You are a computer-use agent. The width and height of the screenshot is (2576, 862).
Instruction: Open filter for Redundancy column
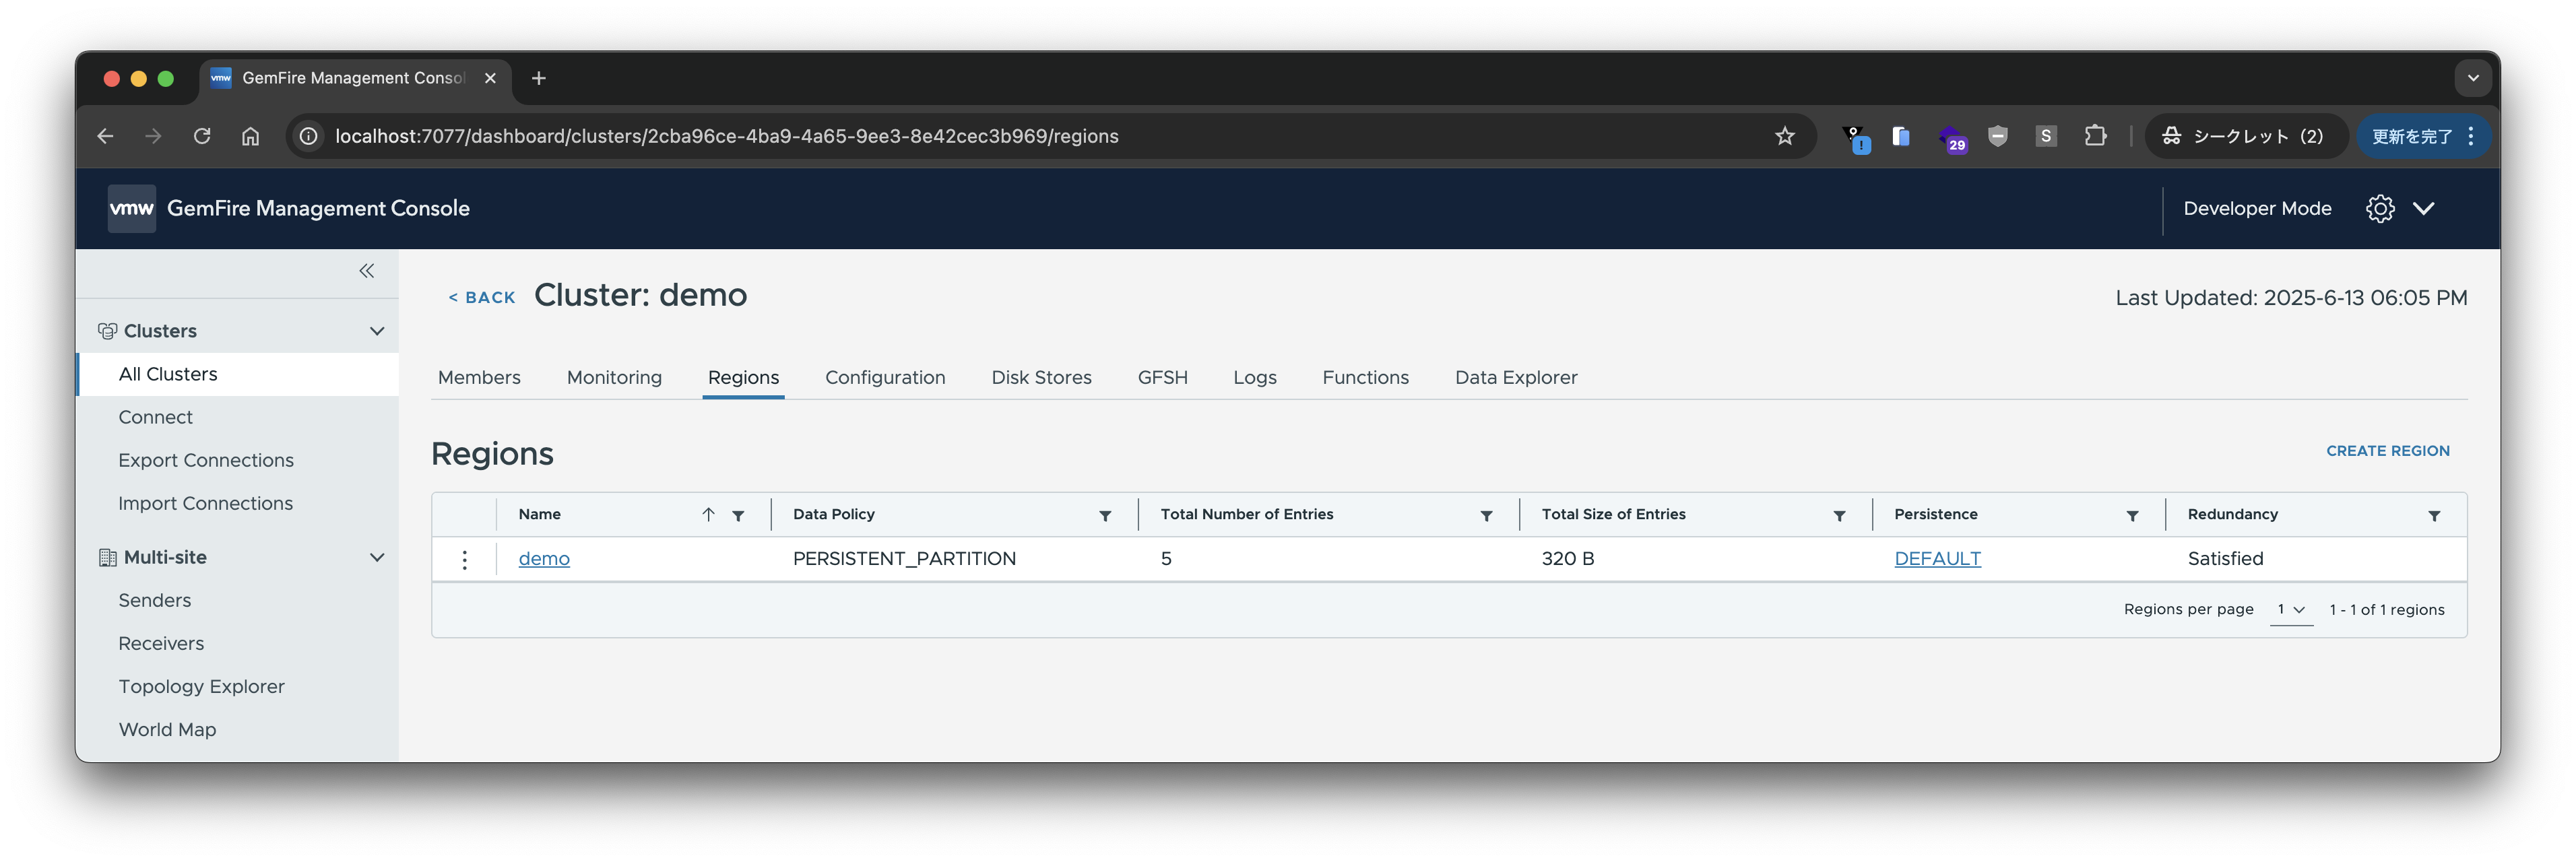[x=2434, y=516]
